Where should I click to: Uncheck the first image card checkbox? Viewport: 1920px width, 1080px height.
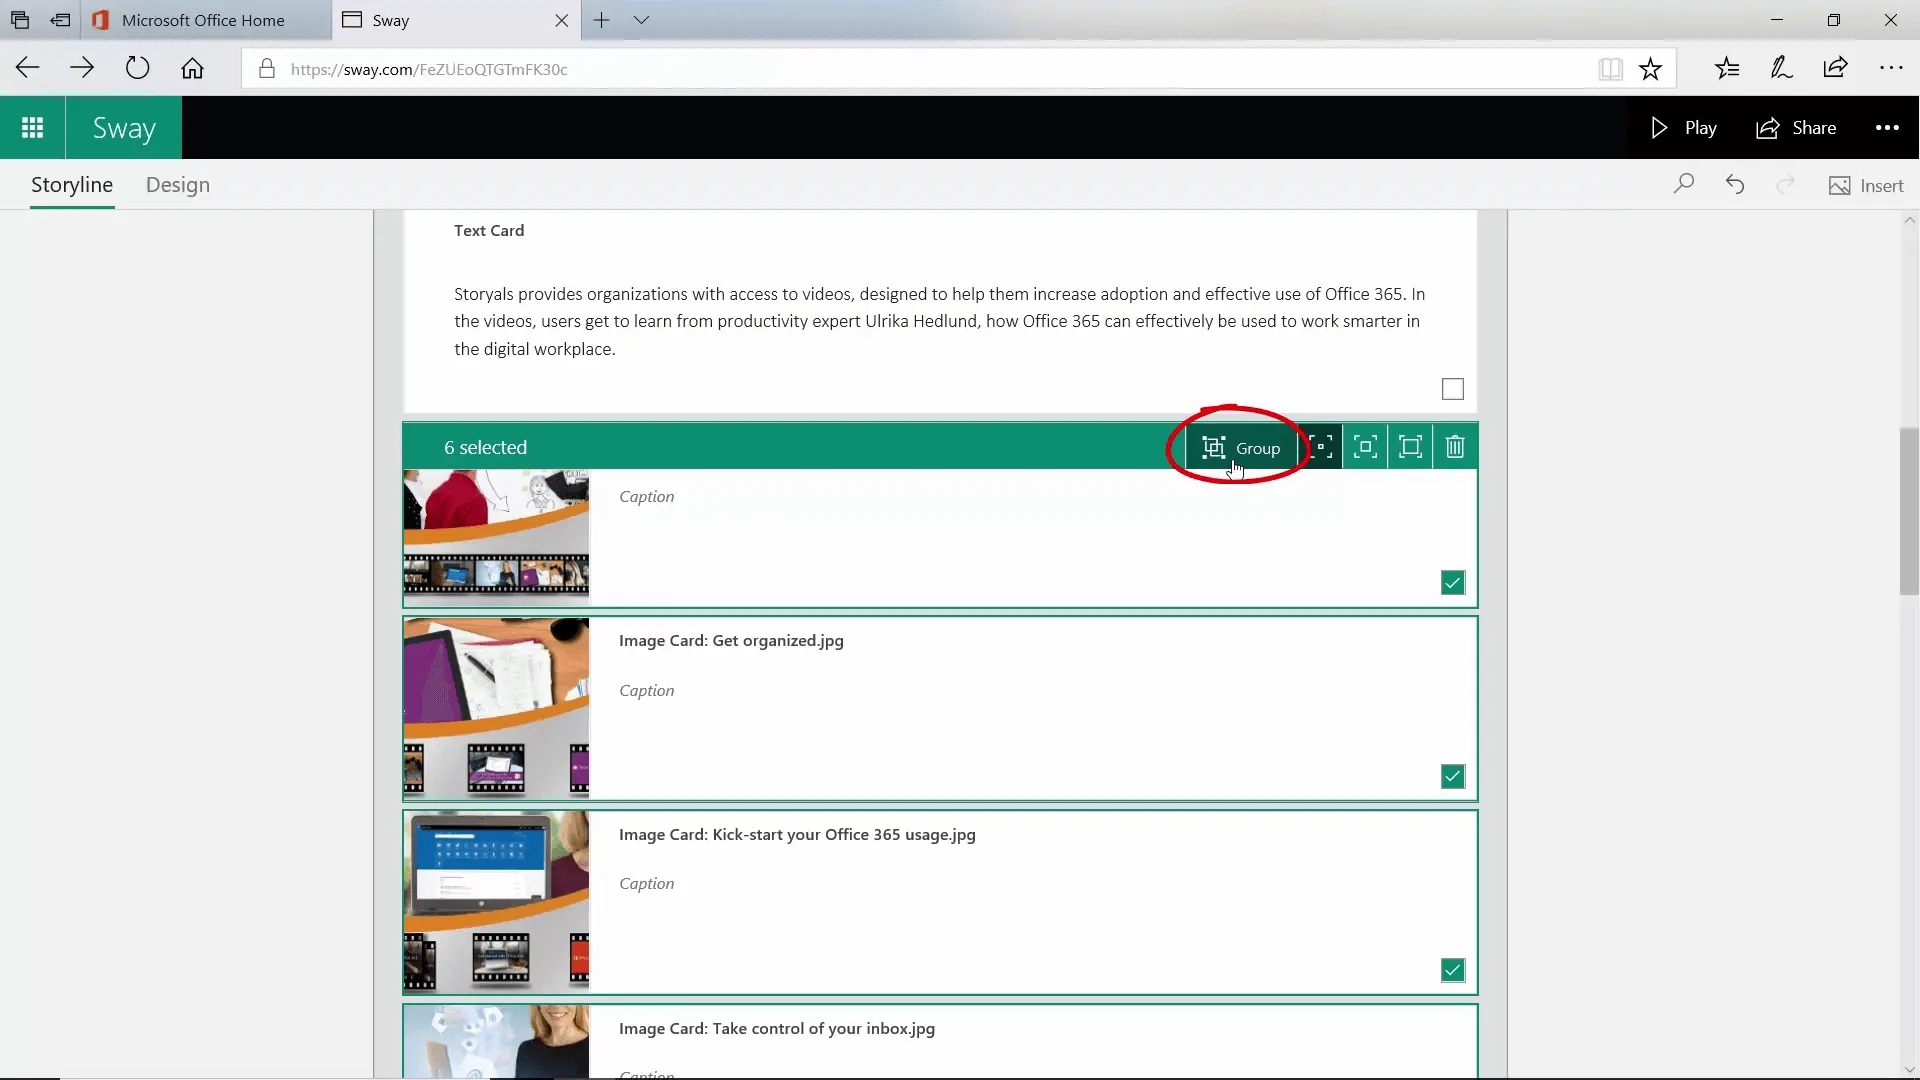(1453, 583)
